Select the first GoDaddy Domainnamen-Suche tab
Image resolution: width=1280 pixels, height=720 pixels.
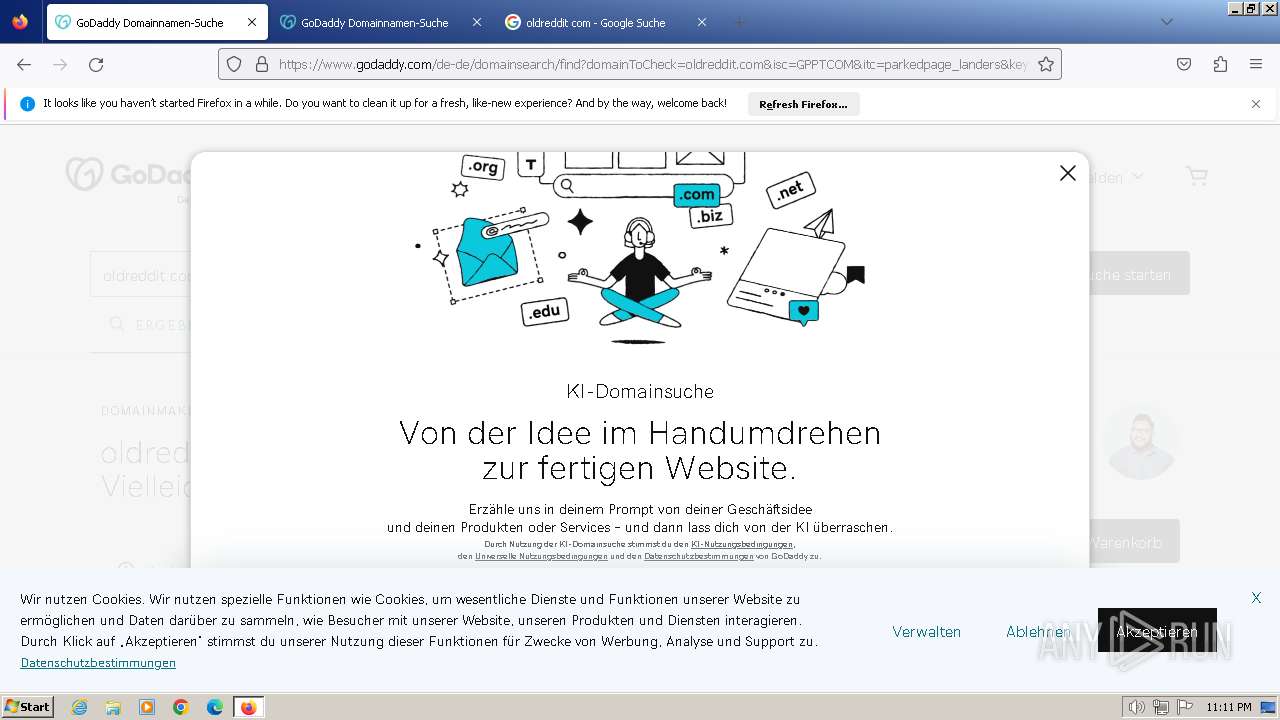tap(157, 22)
